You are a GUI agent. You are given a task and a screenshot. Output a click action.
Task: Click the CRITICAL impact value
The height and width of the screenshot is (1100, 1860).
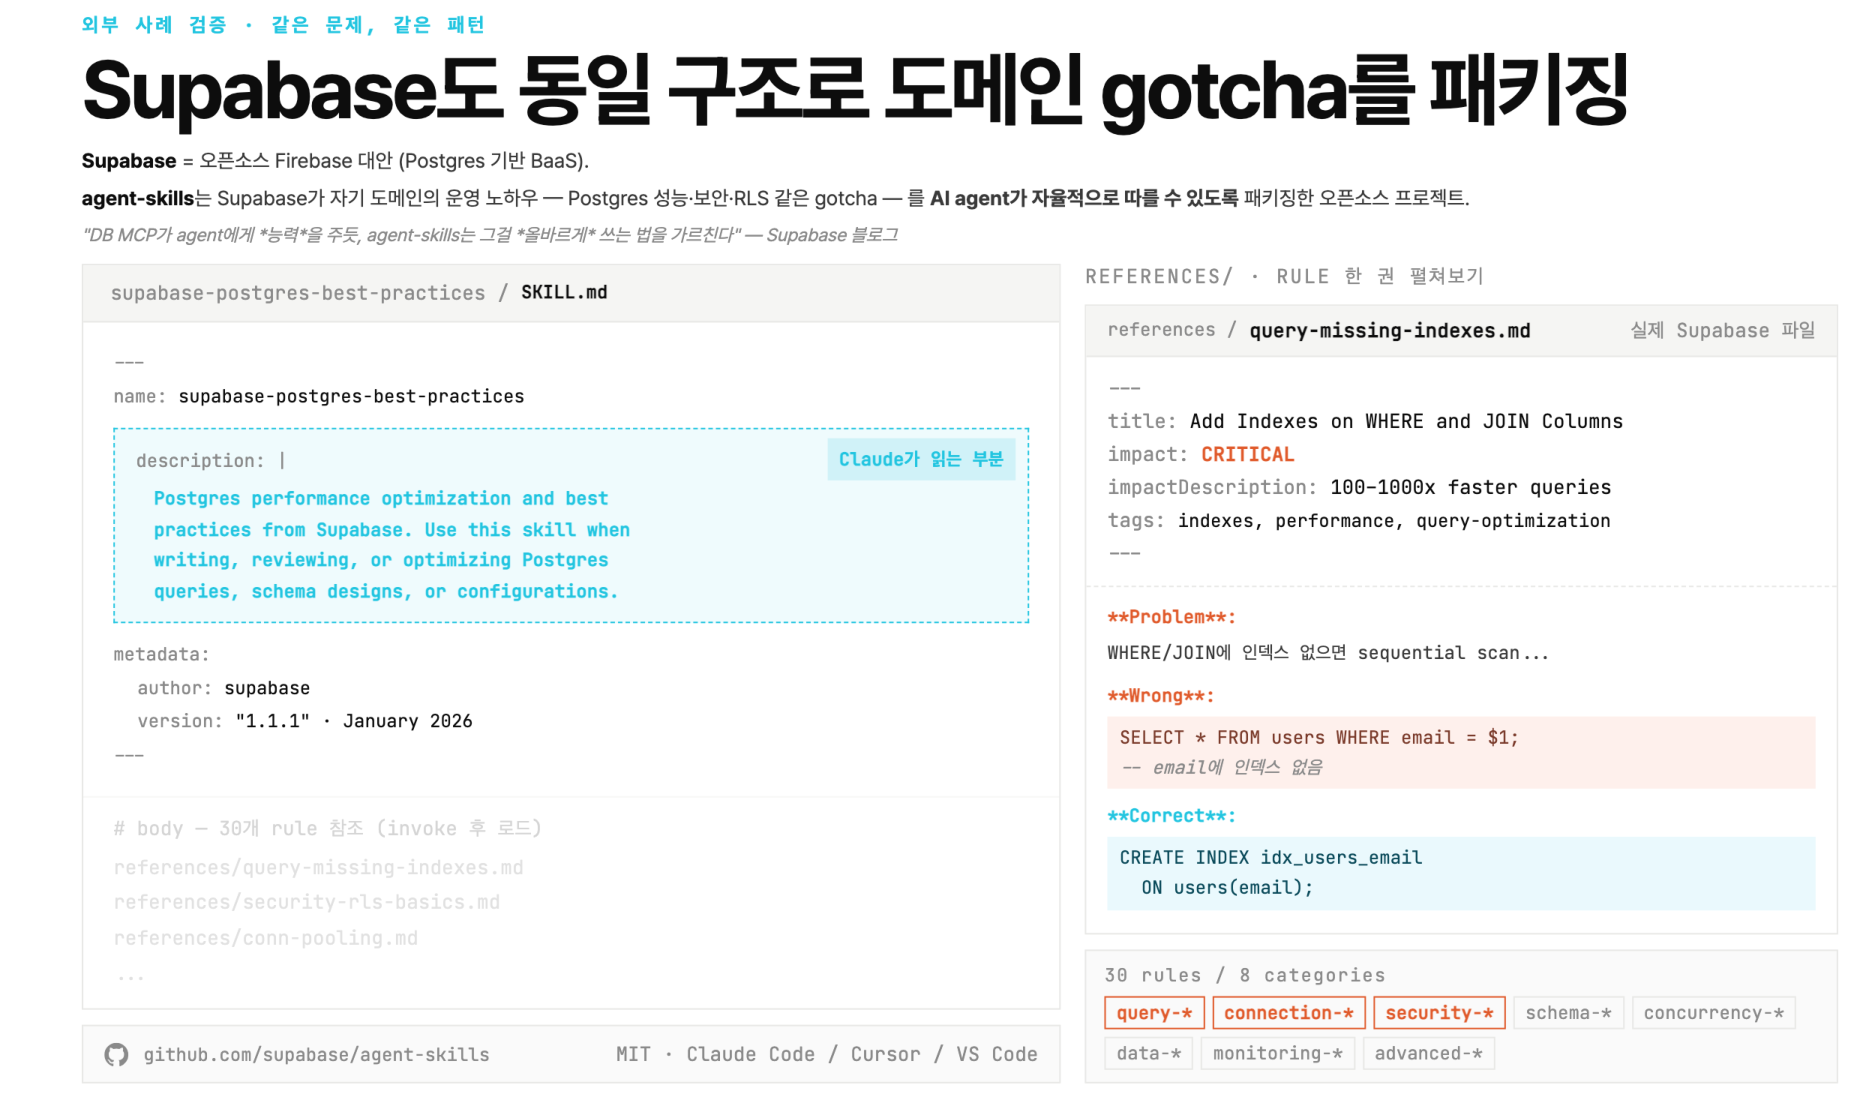pyautogui.click(x=1247, y=454)
